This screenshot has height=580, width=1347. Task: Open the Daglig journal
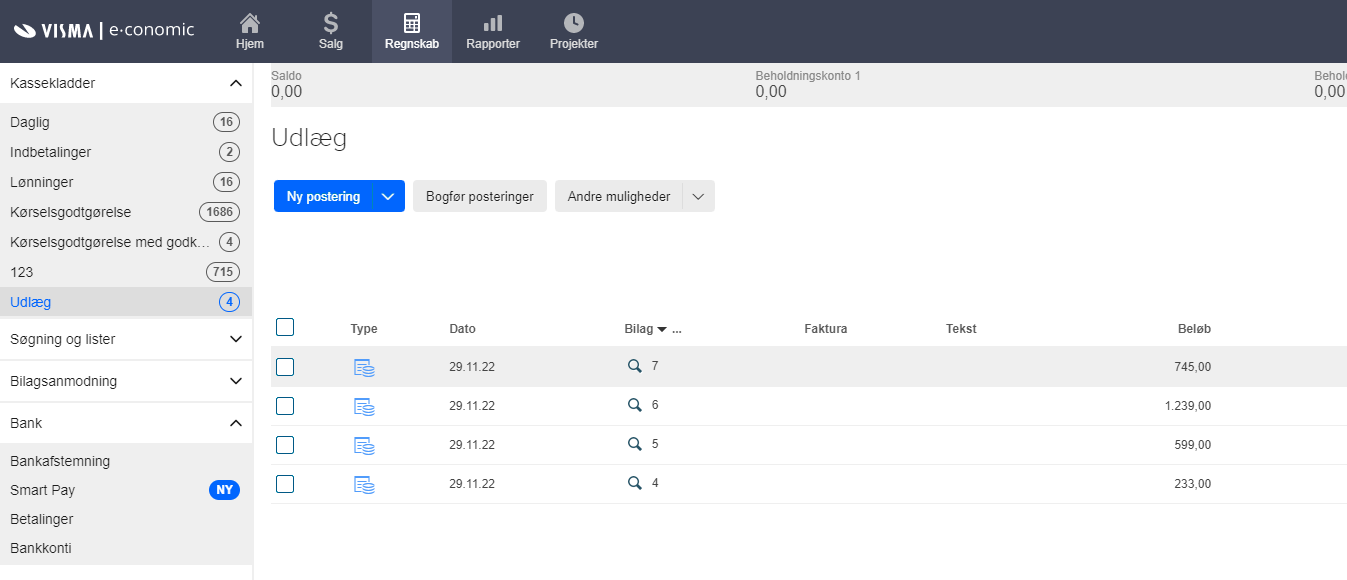(x=126, y=122)
